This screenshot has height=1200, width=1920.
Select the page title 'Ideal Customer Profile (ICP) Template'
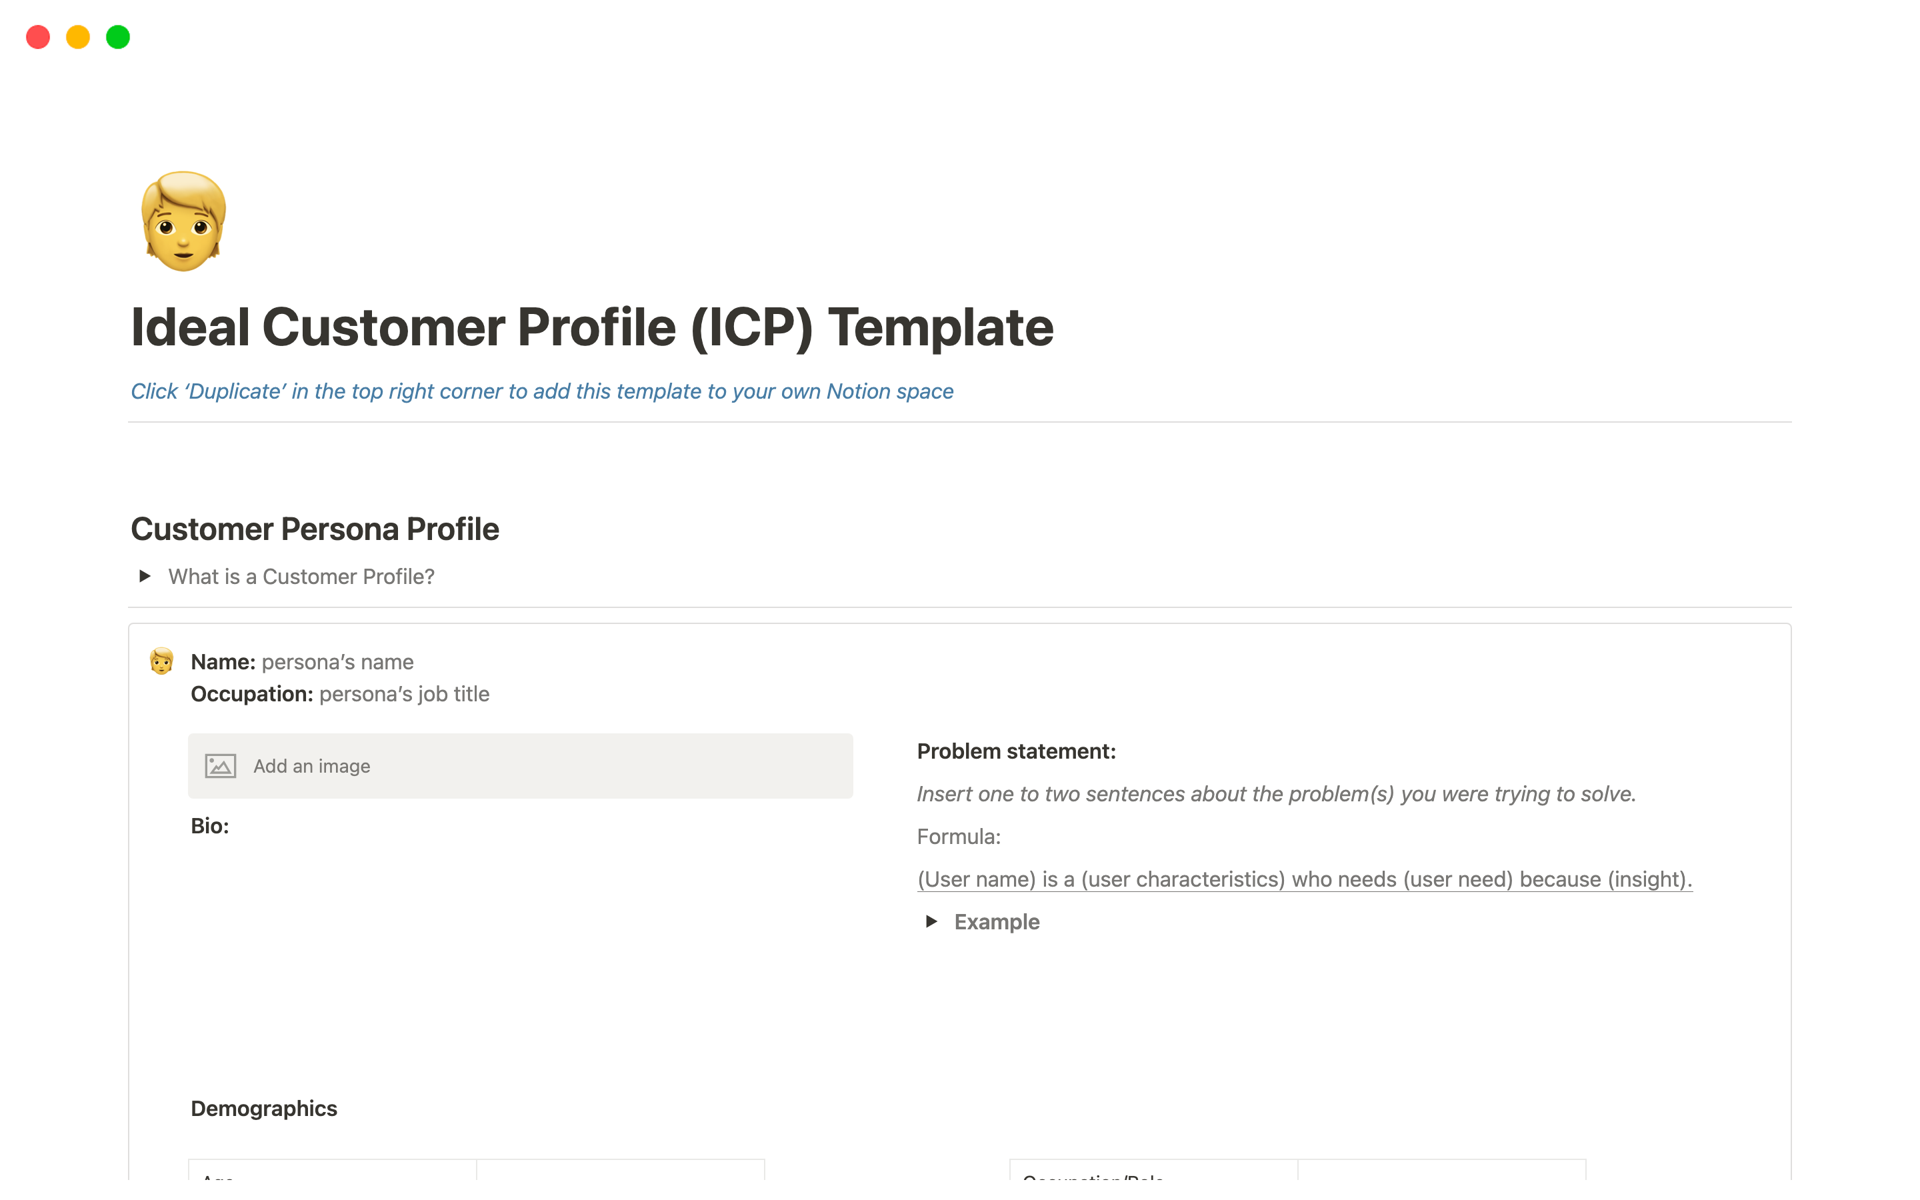tap(592, 326)
